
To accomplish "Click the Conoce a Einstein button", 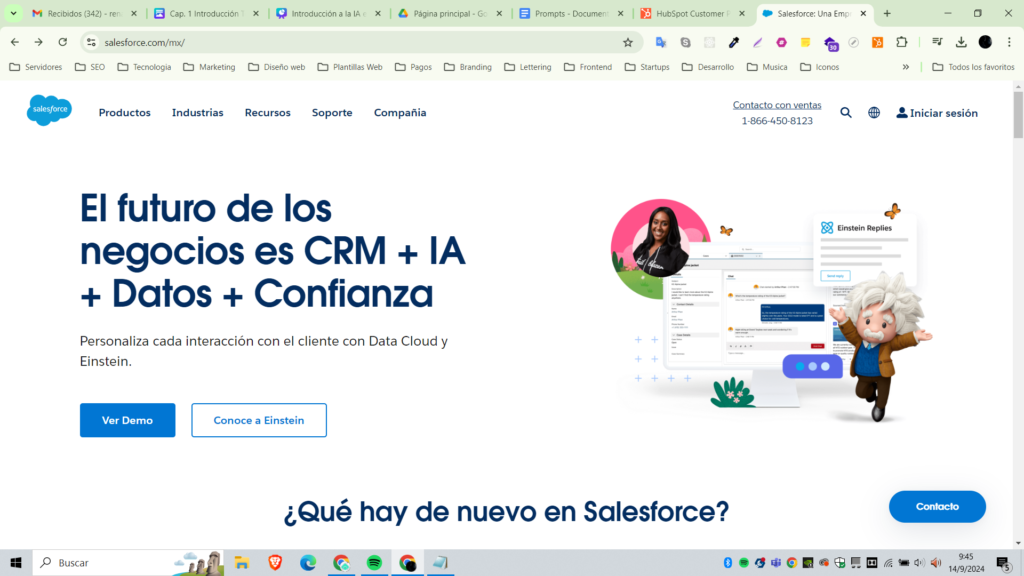I will click(x=259, y=420).
